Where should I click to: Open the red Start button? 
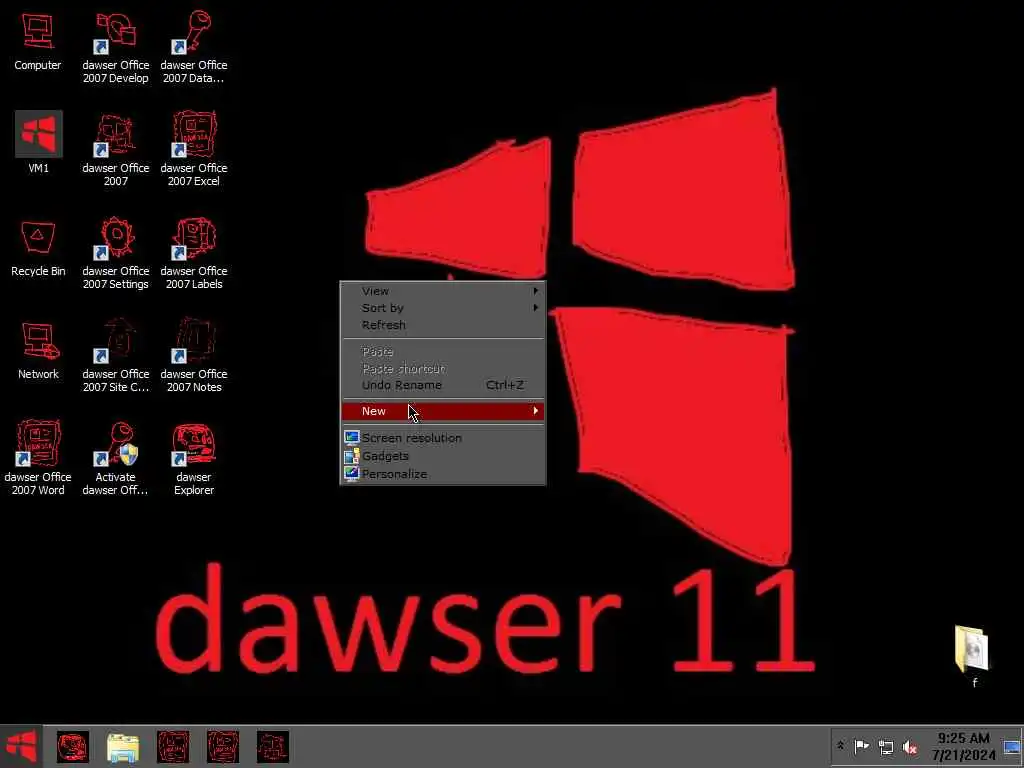21,746
